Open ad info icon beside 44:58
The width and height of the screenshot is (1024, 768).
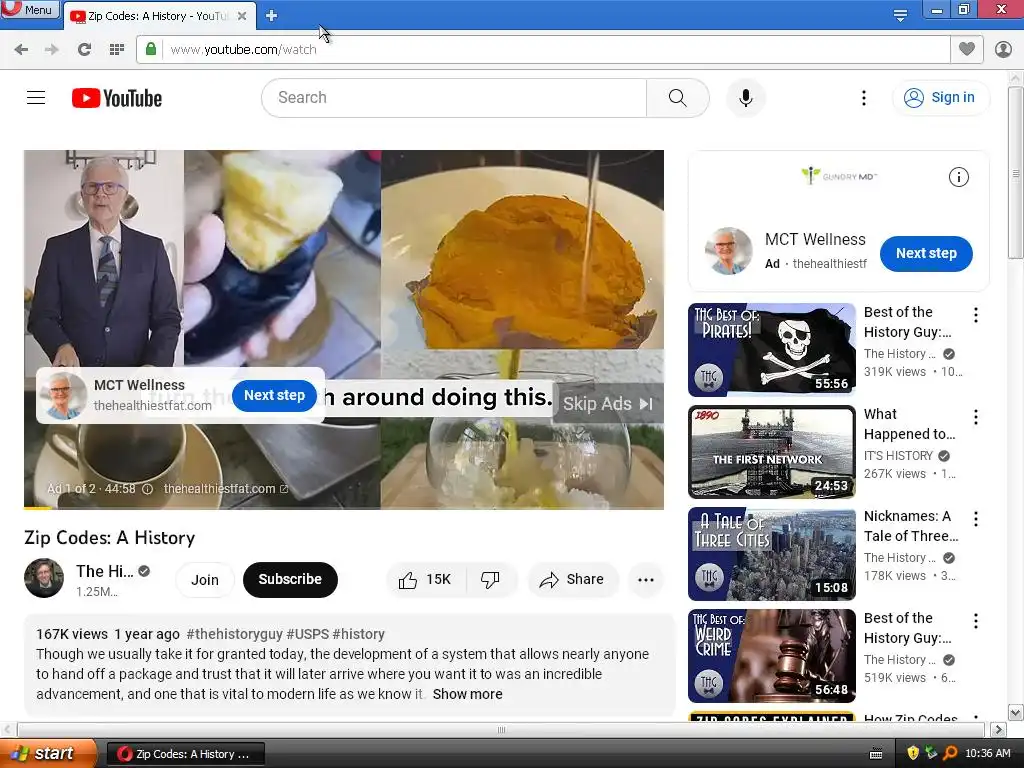tap(148, 489)
